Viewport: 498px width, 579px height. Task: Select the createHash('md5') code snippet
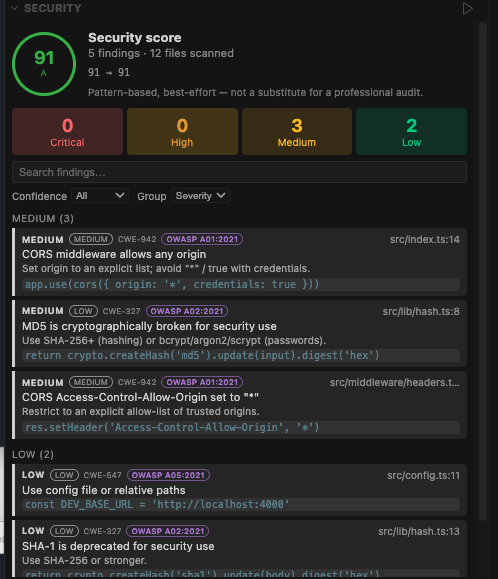(241, 356)
